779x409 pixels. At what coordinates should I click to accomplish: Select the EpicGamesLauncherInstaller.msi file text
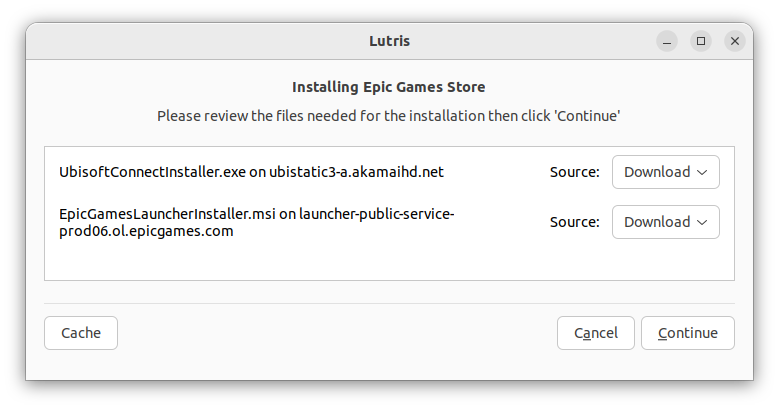coord(257,222)
